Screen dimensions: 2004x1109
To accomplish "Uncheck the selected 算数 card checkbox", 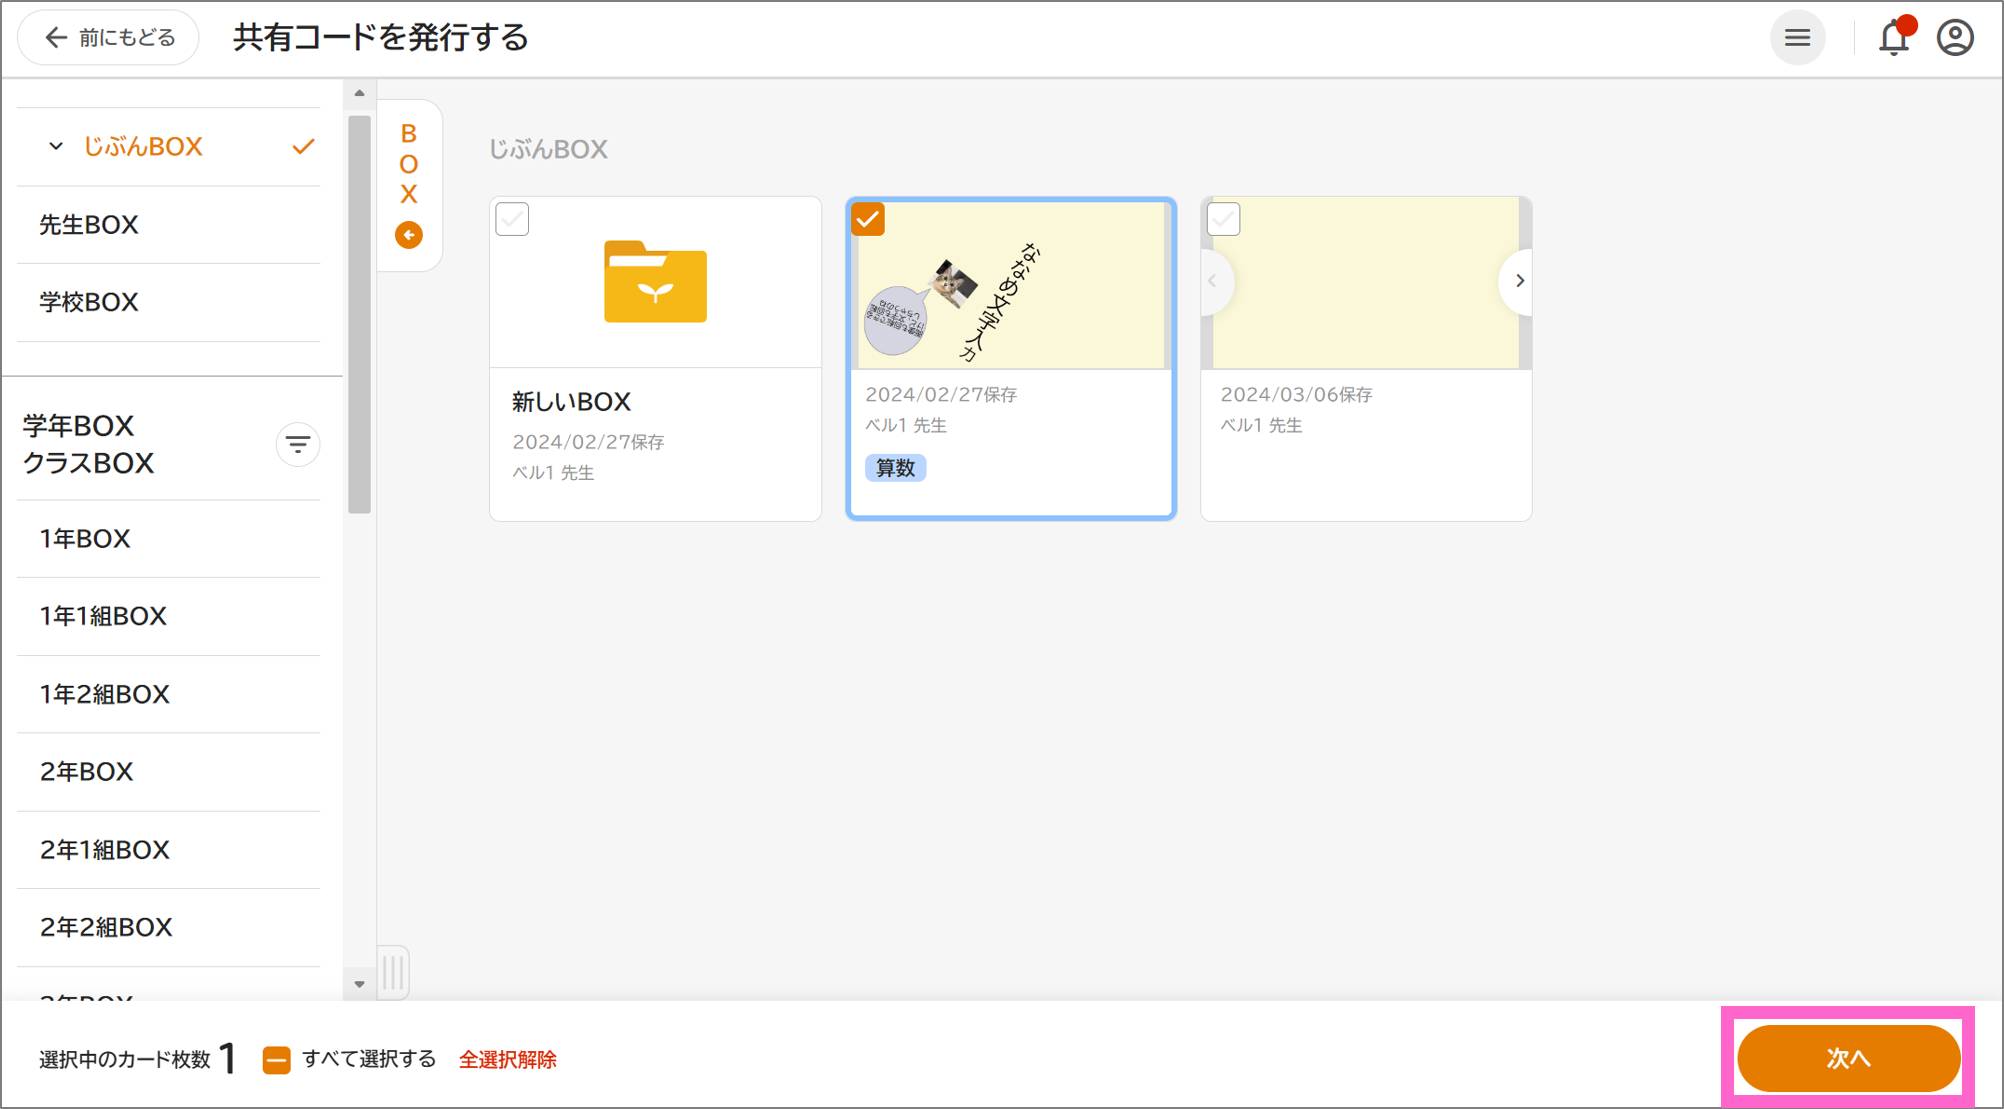I will click(868, 219).
